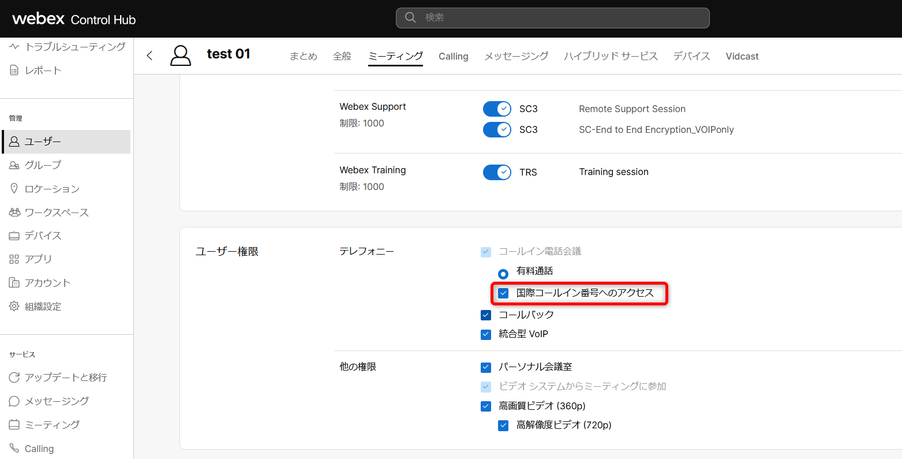Uncheck the パーソナル会議室 checkbox

(x=486, y=367)
